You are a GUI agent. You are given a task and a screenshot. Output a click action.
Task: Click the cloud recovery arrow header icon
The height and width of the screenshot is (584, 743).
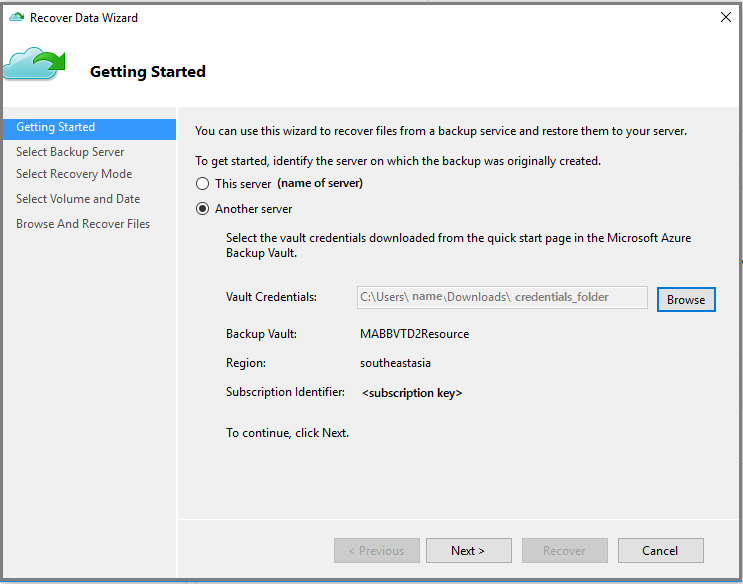click(x=34, y=64)
